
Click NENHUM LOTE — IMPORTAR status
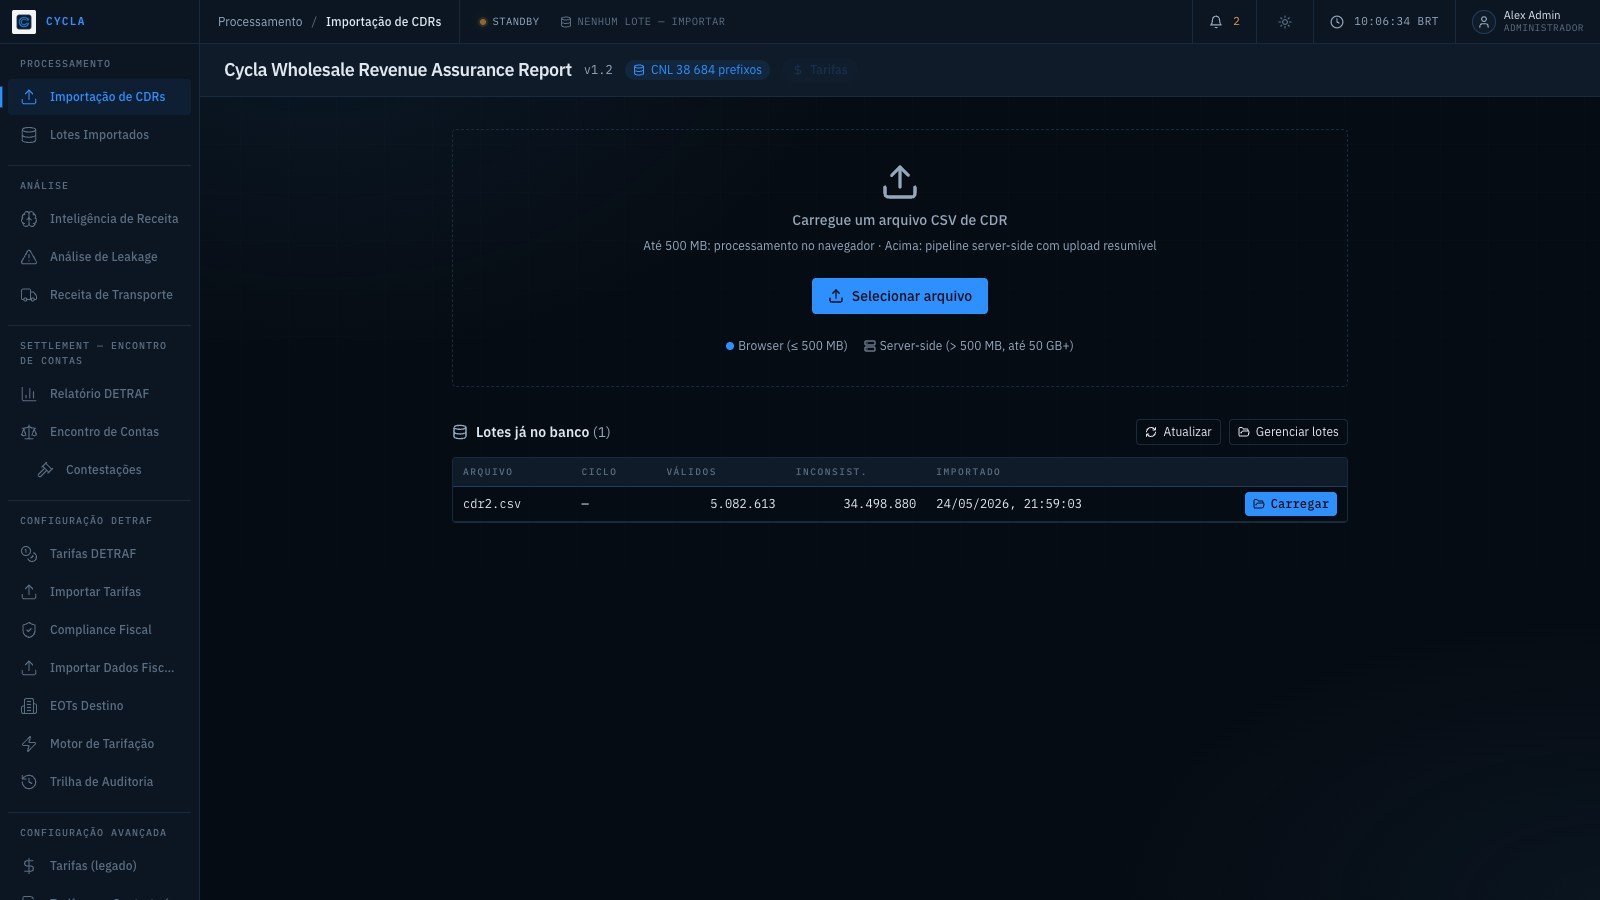point(643,22)
